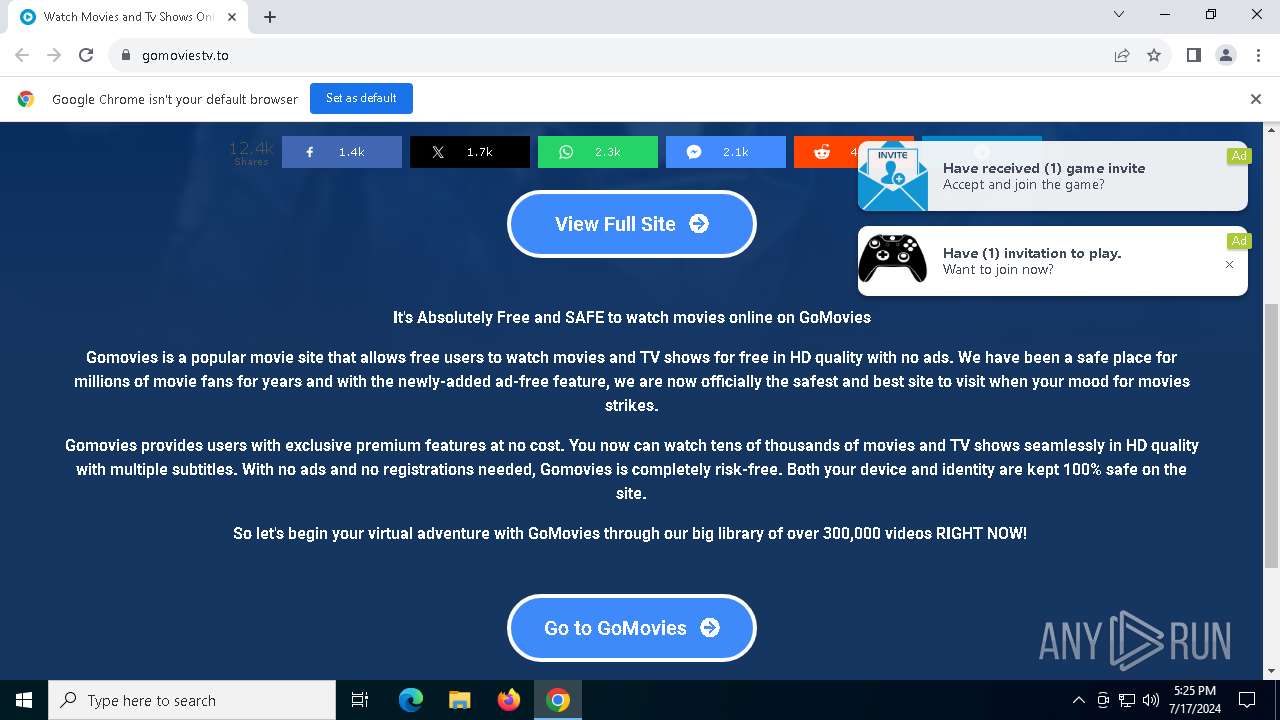Screen dimensions: 1280x720
Task: Open the game invite ad notification
Action: pos(1052,176)
